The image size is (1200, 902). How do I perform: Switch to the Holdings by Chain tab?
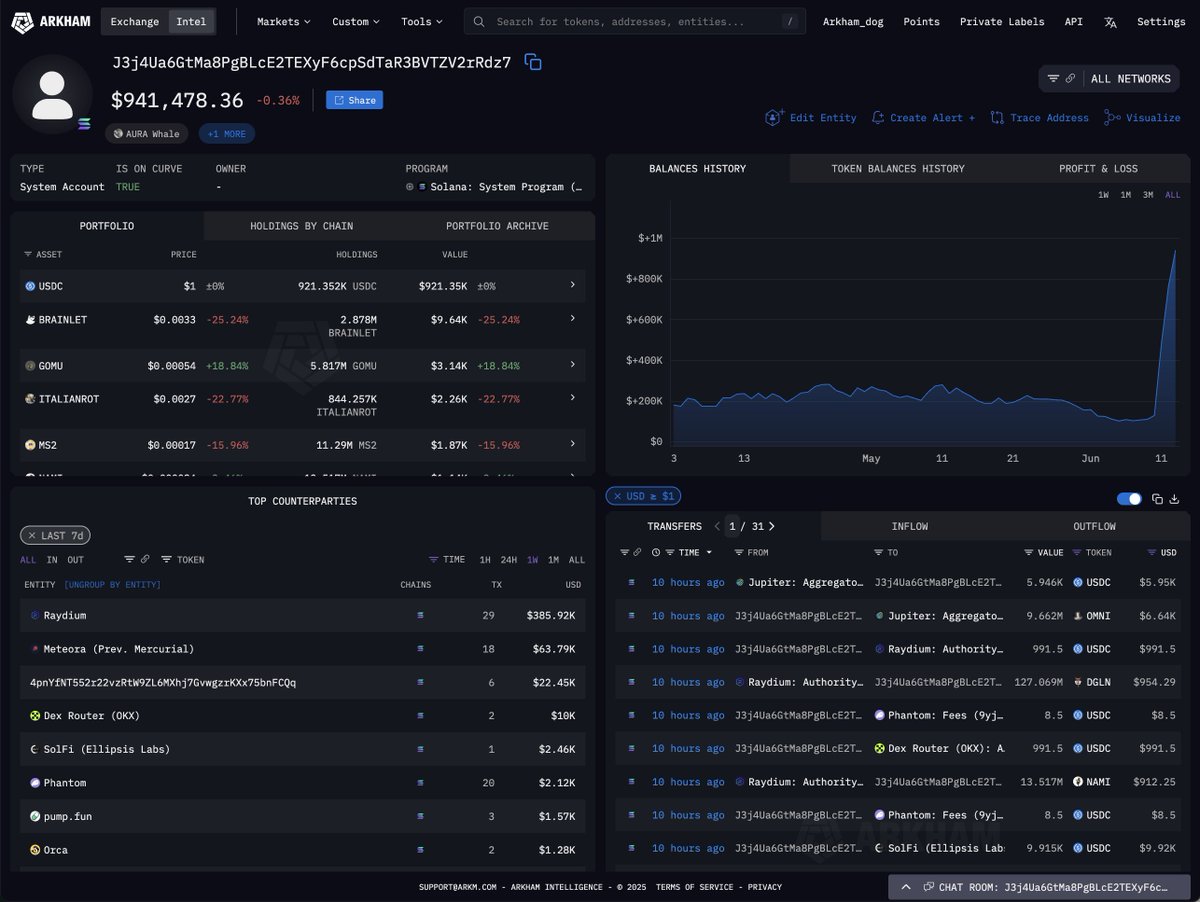(301, 226)
